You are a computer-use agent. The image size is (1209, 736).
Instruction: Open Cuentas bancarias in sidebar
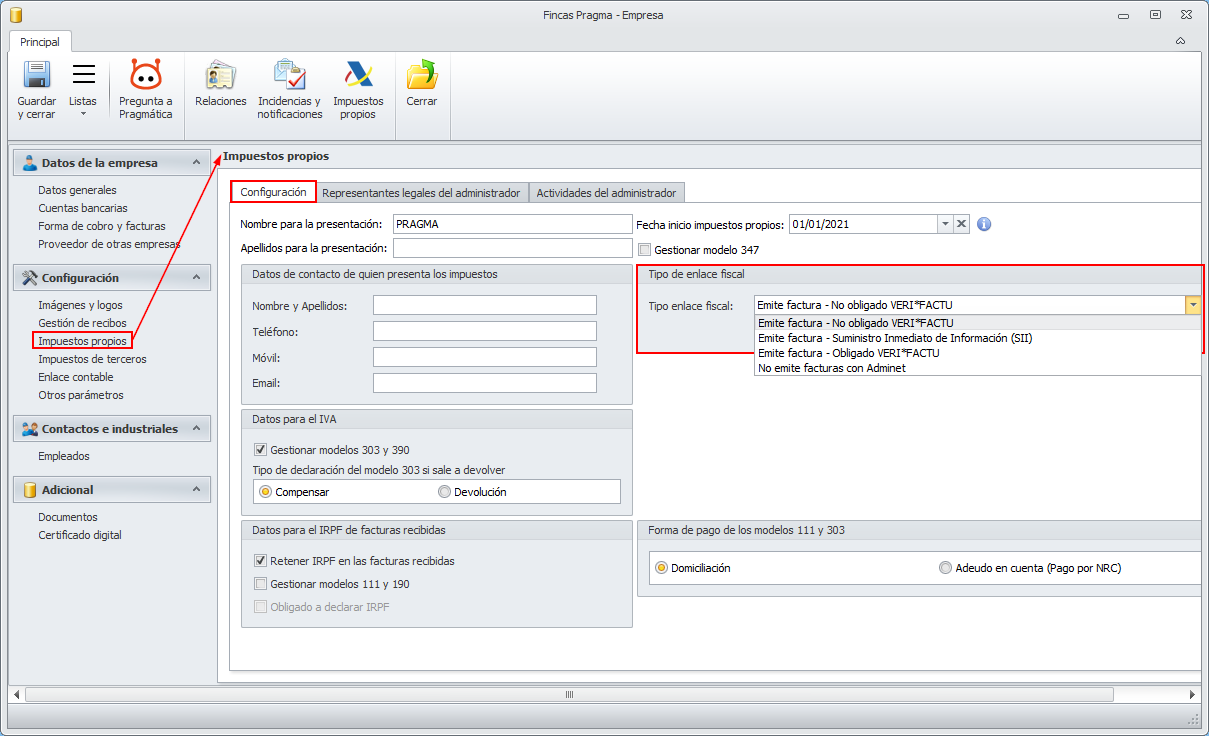(x=83, y=208)
